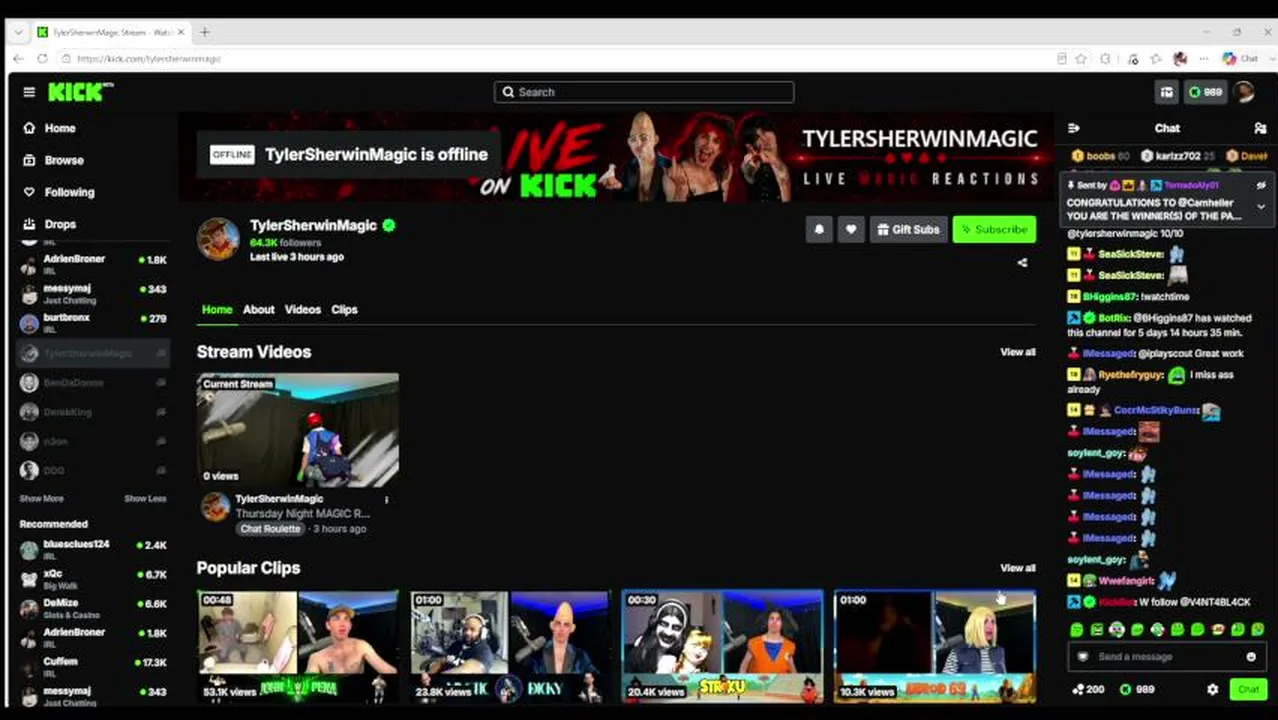The width and height of the screenshot is (1278, 720).
Task: View all Stream Videos
Action: point(1018,352)
